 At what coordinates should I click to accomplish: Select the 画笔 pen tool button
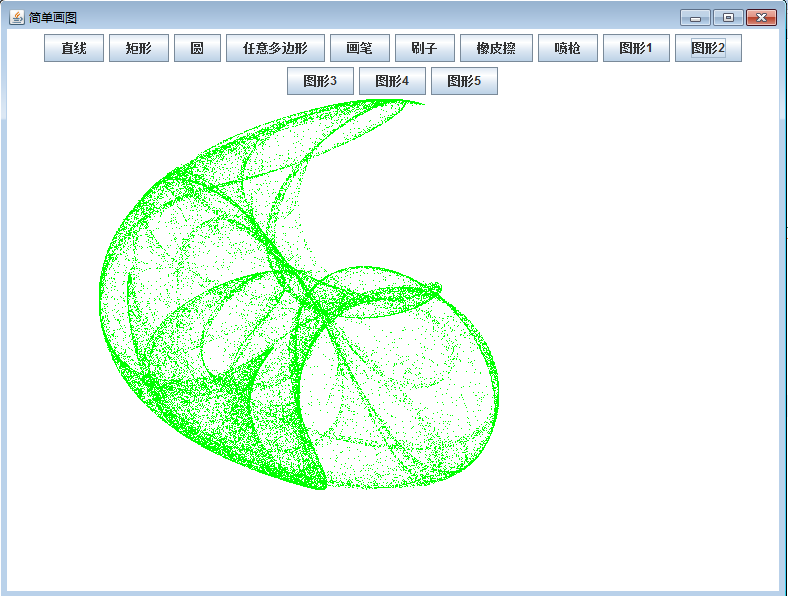(x=360, y=48)
